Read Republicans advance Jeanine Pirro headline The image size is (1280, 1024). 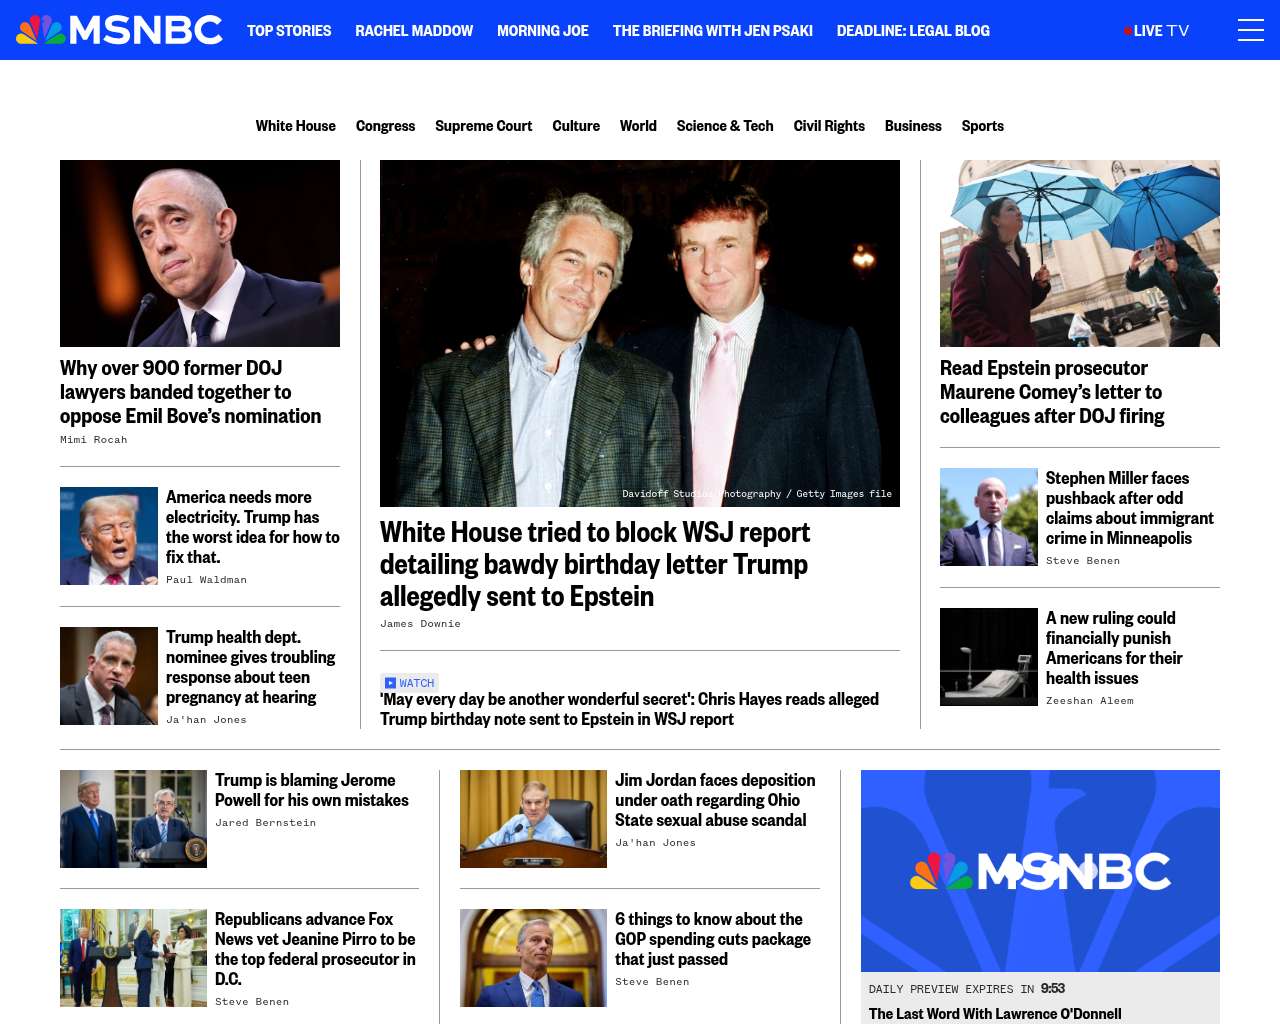315,949
